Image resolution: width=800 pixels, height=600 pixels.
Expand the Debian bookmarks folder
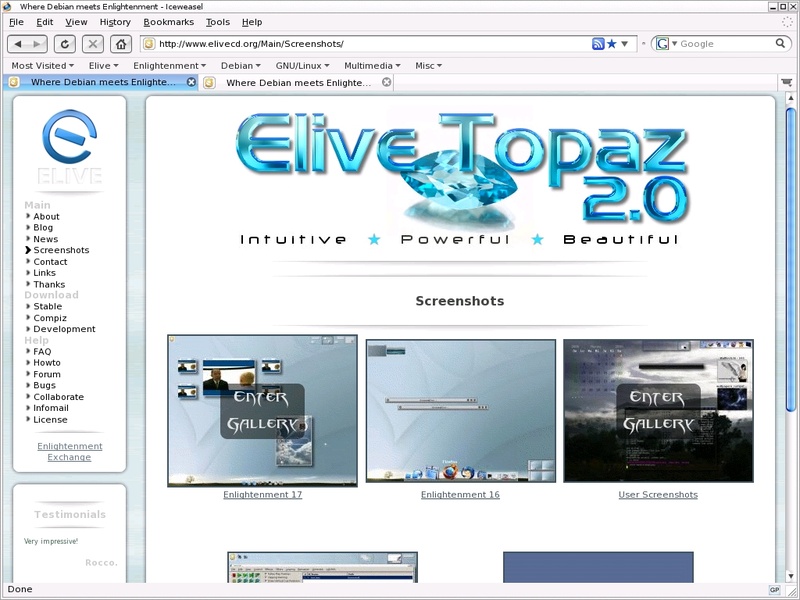(x=241, y=66)
